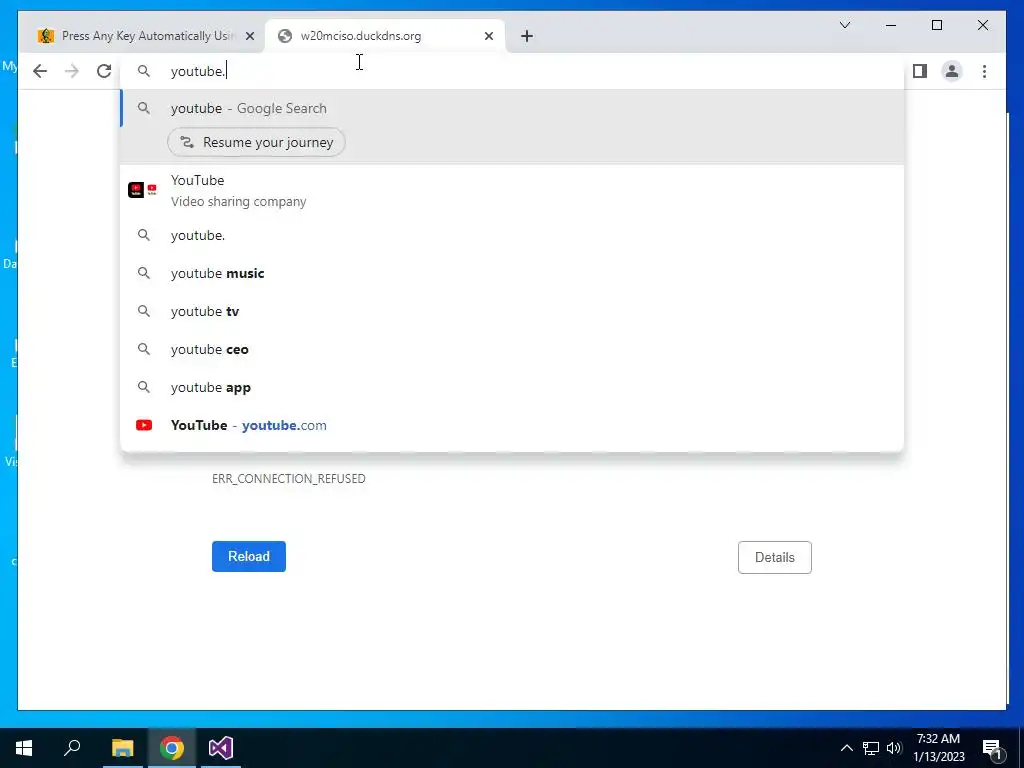
Task: Select the w20mciso.duckdns.org tab
Action: tap(385, 36)
